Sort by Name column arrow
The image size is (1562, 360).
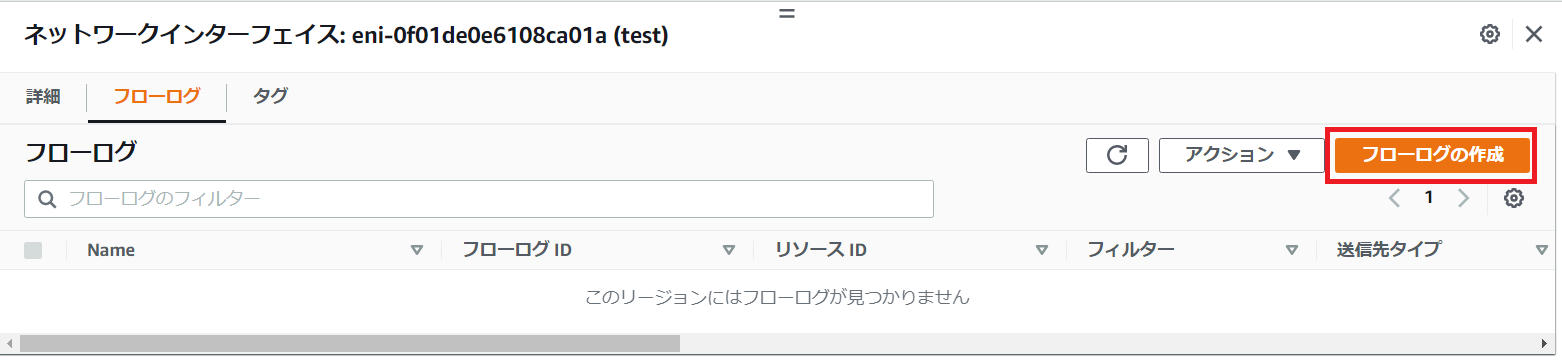click(x=417, y=250)
